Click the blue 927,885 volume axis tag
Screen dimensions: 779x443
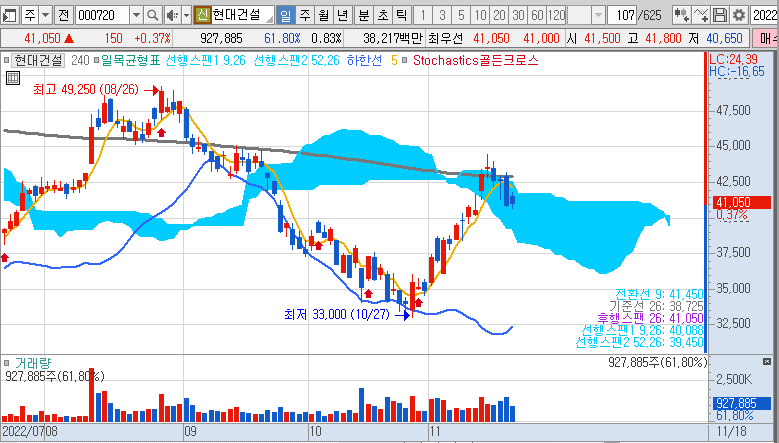click(742, 403)
